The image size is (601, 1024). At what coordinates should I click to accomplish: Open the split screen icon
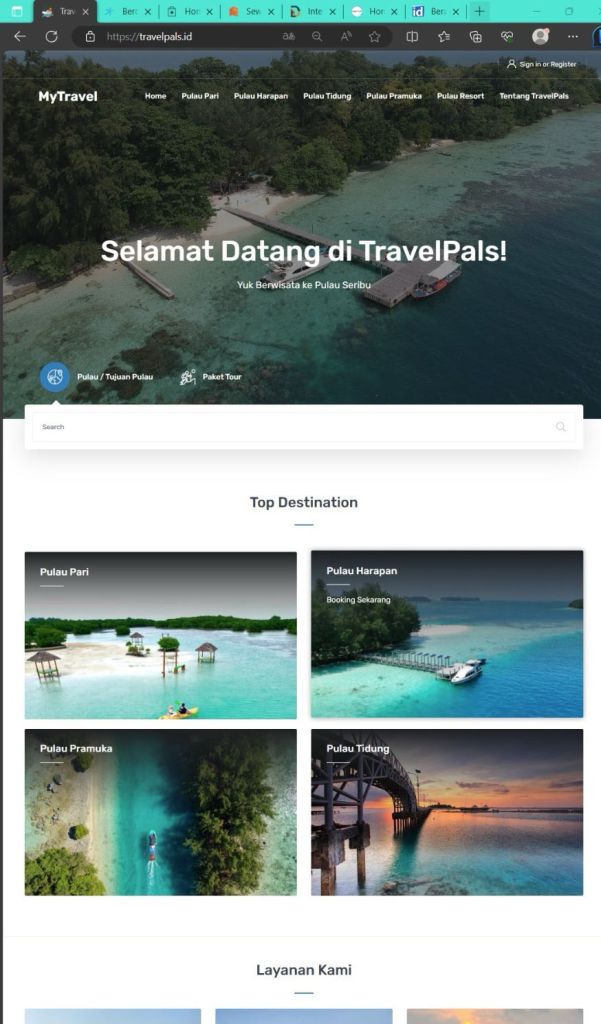(x=412, y=37)
